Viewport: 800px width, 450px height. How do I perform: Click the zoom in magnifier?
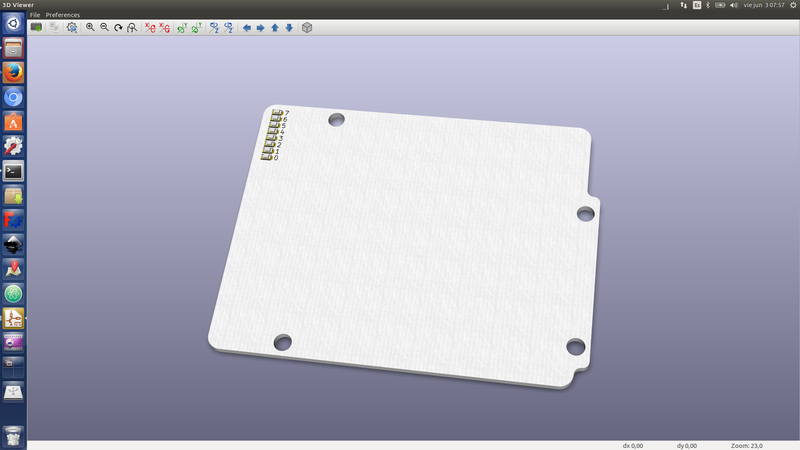click(90, 27)
